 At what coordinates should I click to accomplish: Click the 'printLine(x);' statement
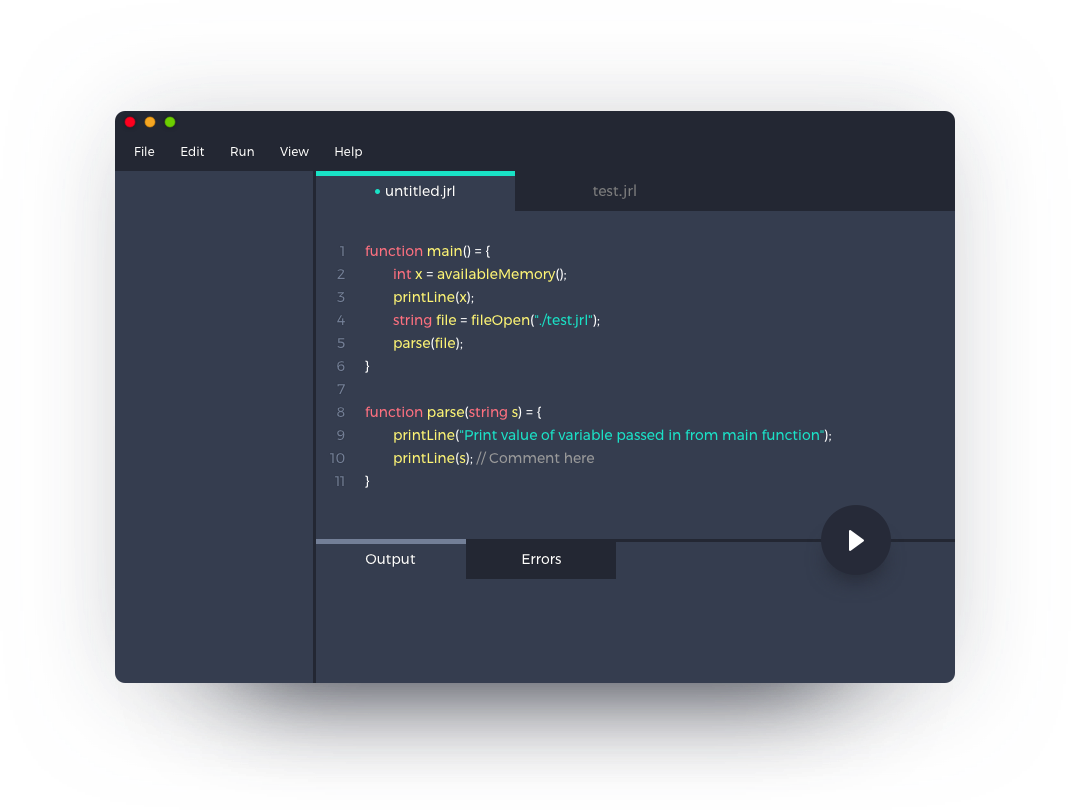click(433, 298)
